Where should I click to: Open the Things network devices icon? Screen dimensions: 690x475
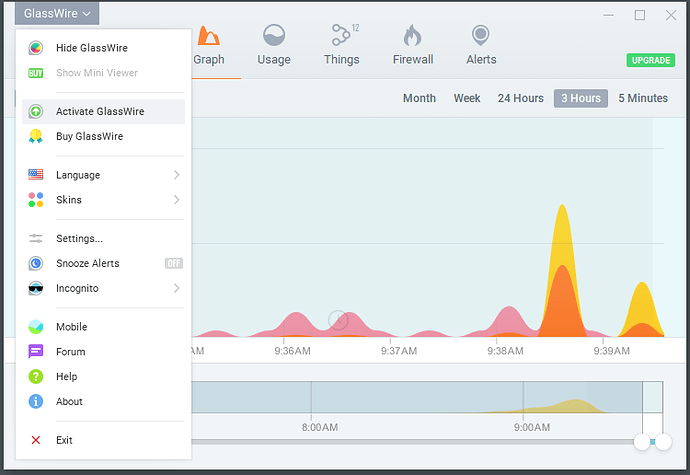click(x=341, y=36)
